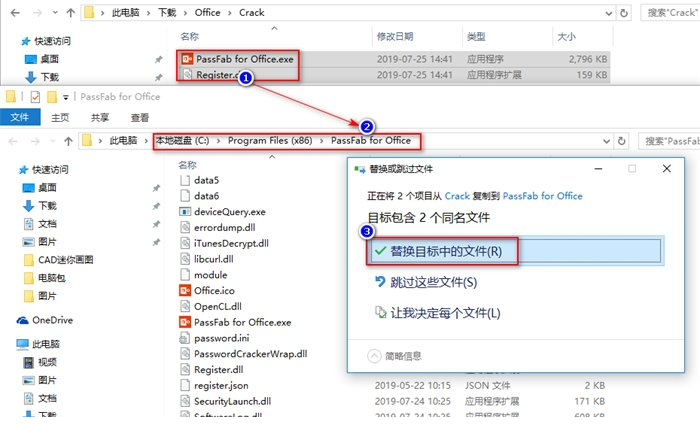Click Office in the Crack window breadcrumb
Image resolution: width=700 pixels, height=433 pixels.
207,12
